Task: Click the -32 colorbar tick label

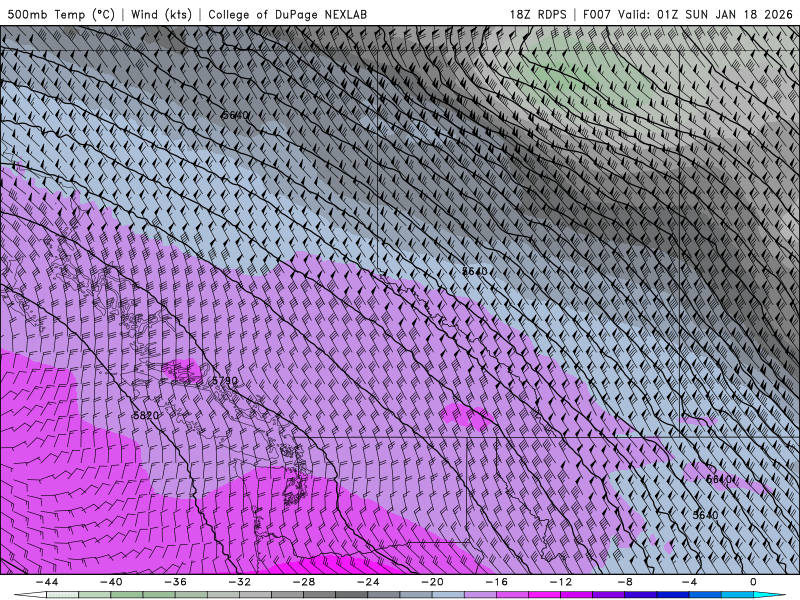Action: [240, 582]
